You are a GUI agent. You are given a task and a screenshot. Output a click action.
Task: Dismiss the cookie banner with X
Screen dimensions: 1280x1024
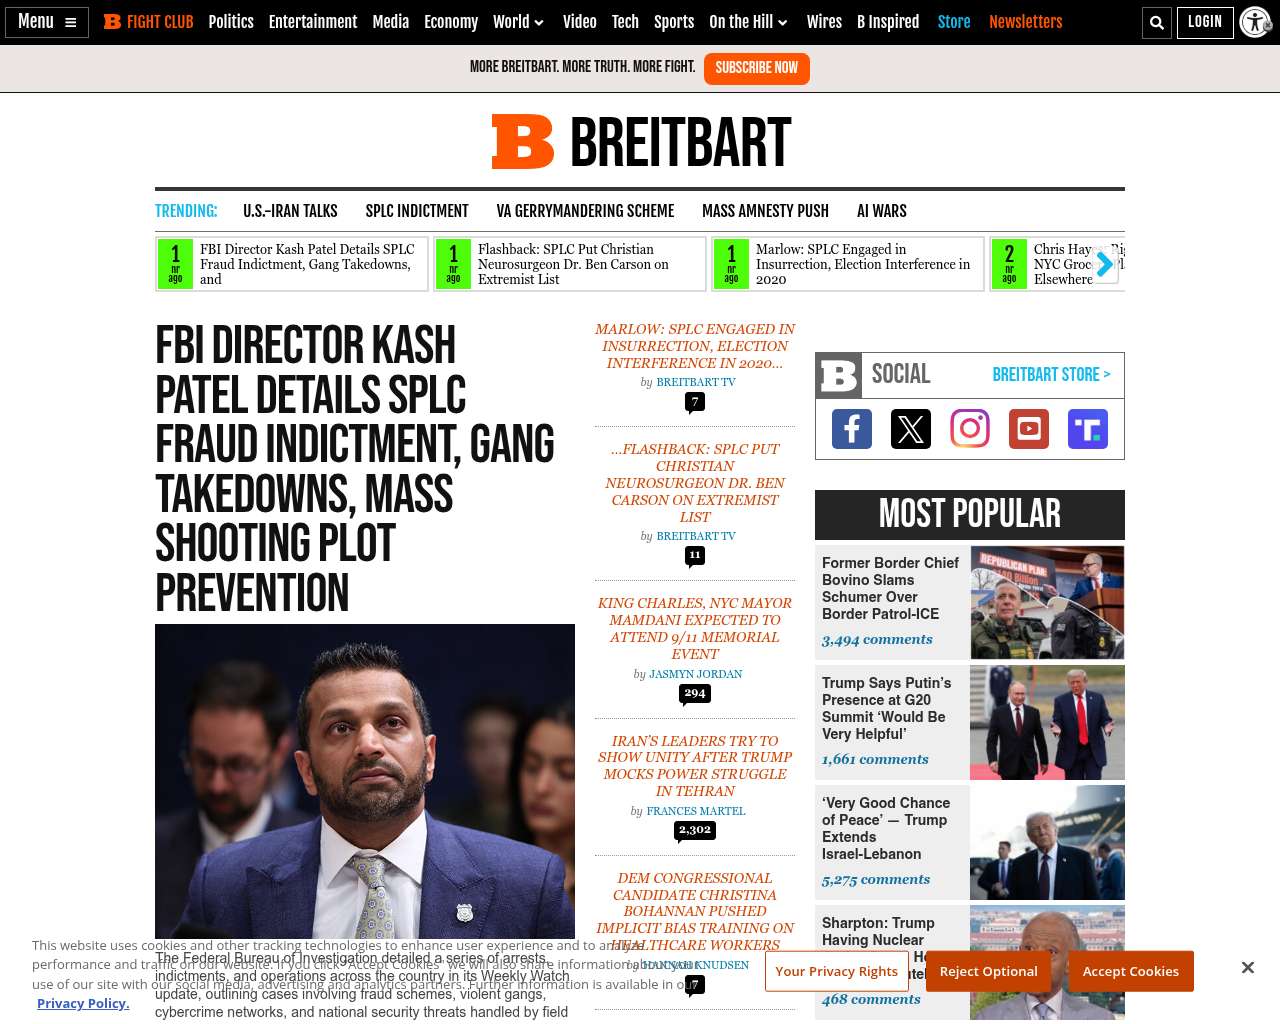(1247, 967)
